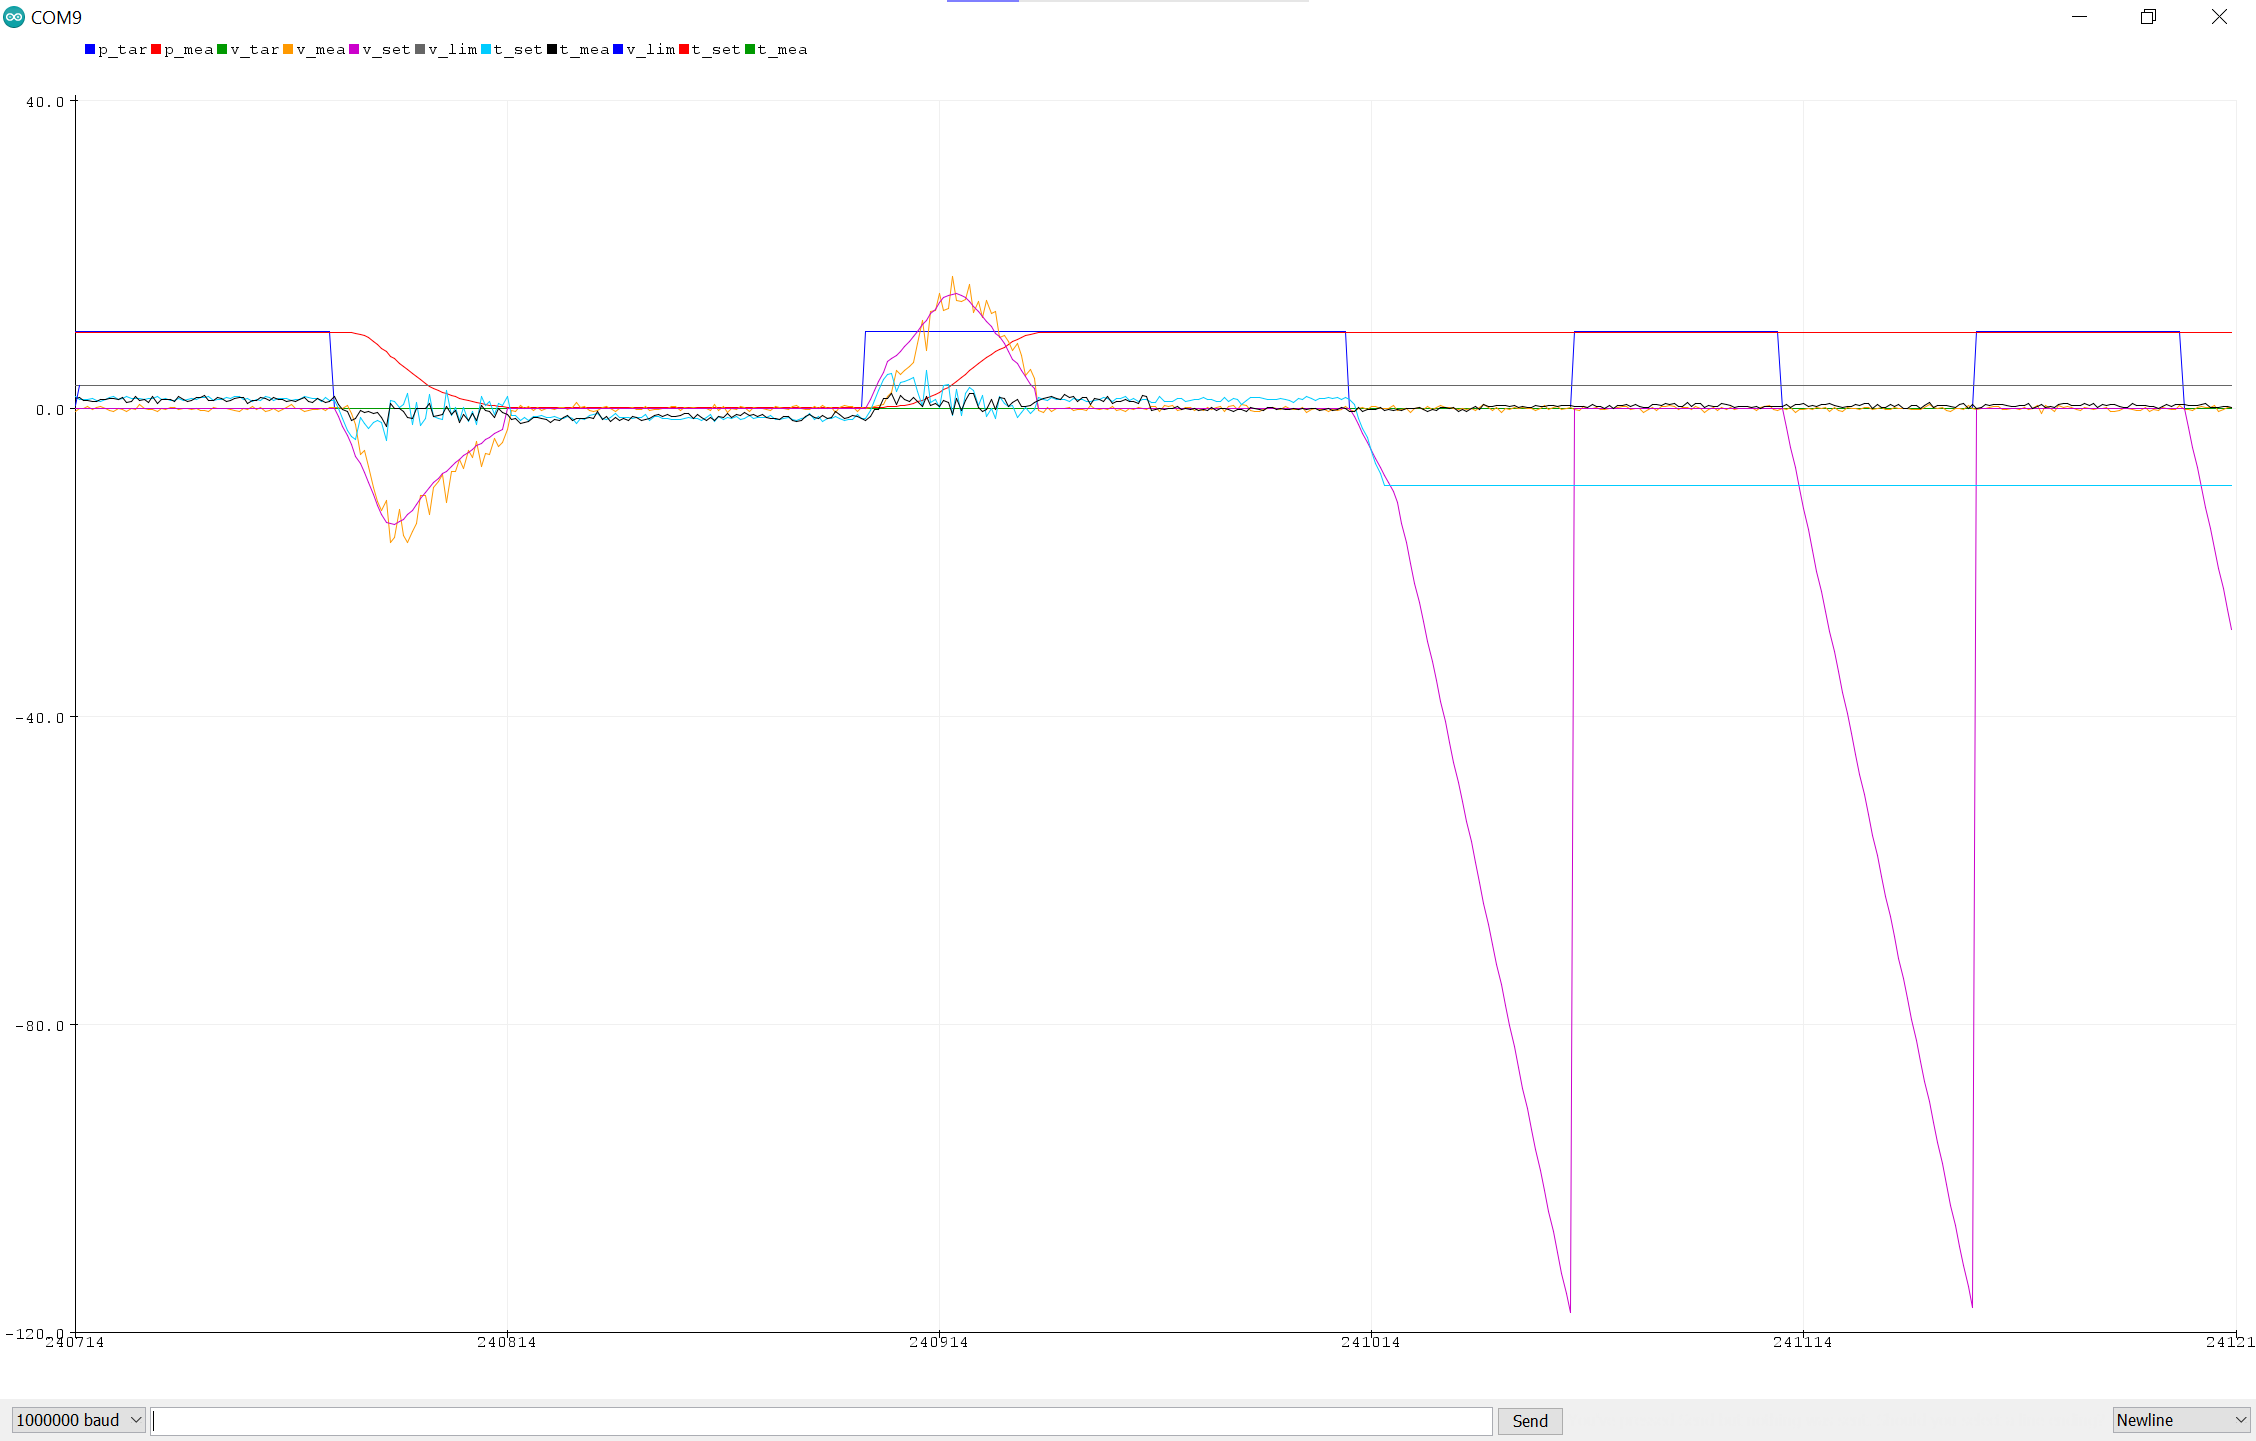2256x1441 pixels.
Task: Click the gray v_lim legend swatch
Action: (420, 49)
